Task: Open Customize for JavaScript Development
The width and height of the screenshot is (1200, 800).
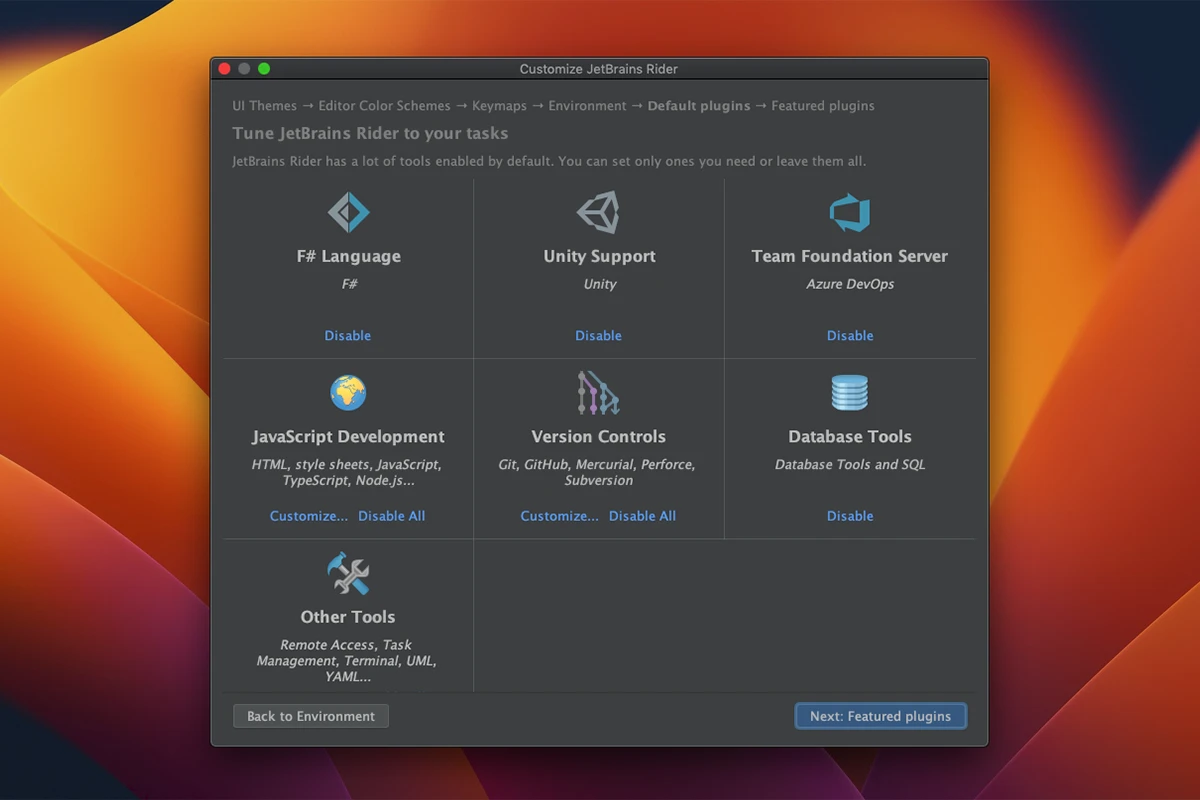Action: tap(309, 516)
